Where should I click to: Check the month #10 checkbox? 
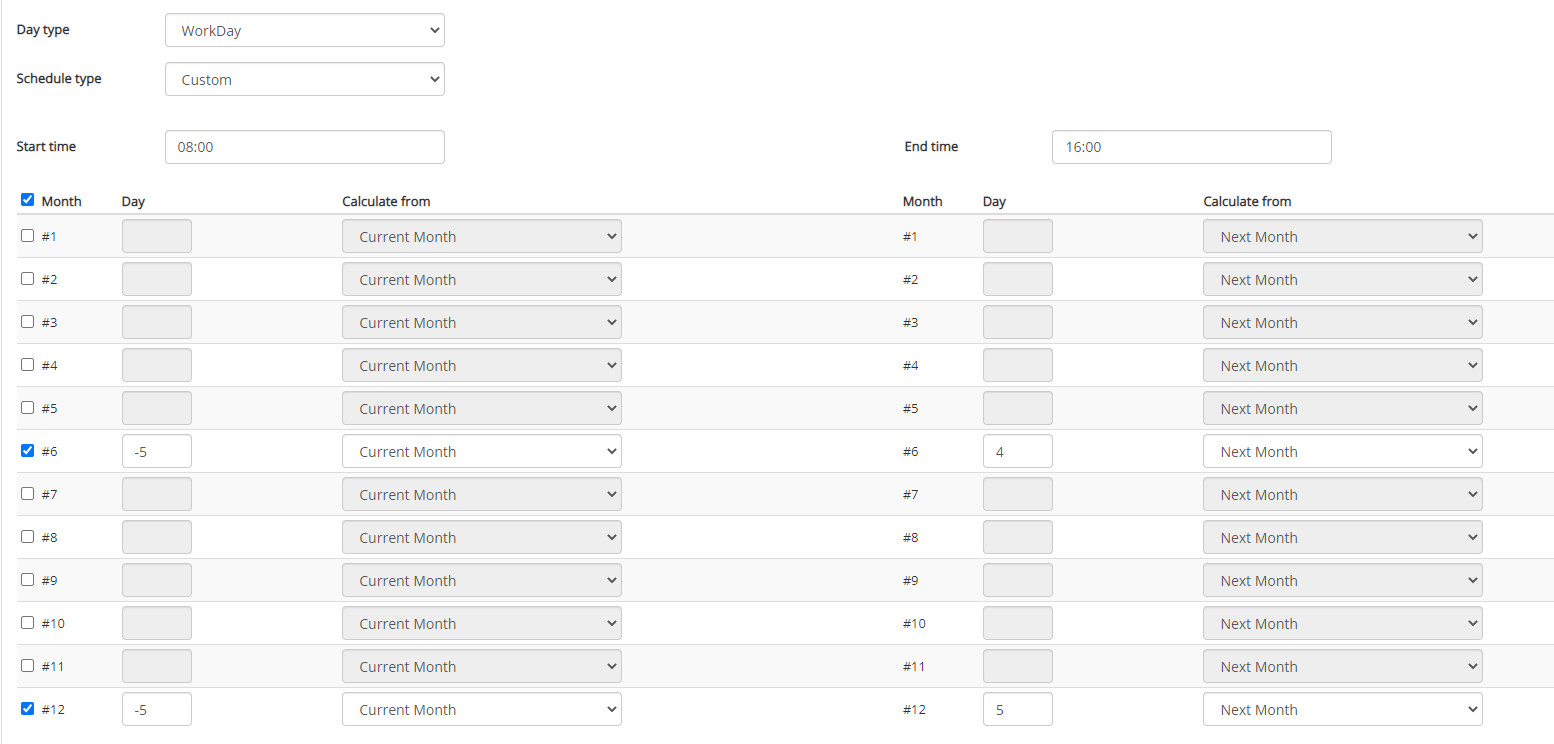pyautogui.click(x=27, y=623)
